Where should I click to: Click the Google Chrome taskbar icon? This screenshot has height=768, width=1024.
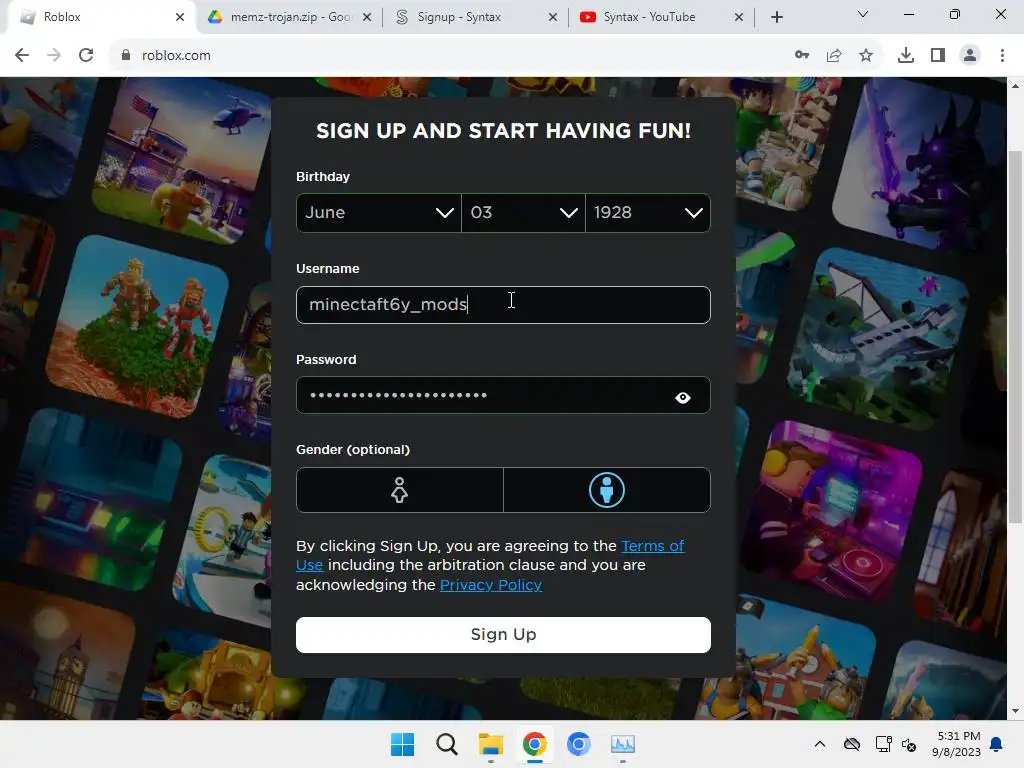534,744
